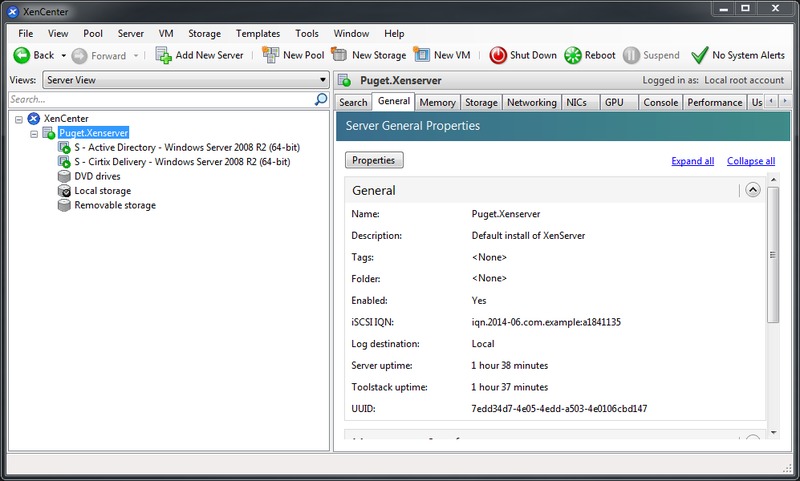The image size is (800, 481).
Task: Click the New Storage toolbar icon
Action: (x=339, y=56)
